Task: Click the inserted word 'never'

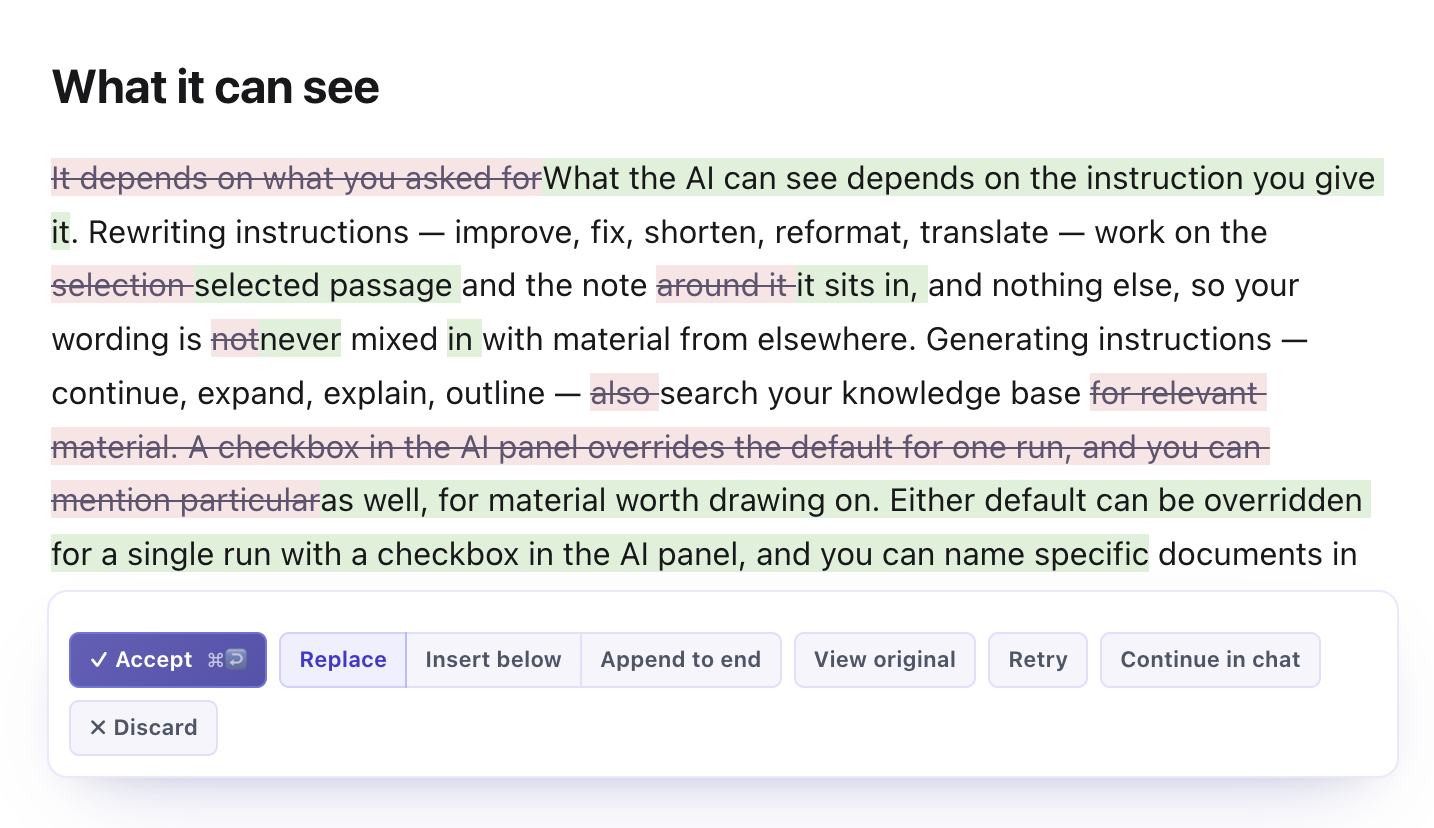Action: 301,340
